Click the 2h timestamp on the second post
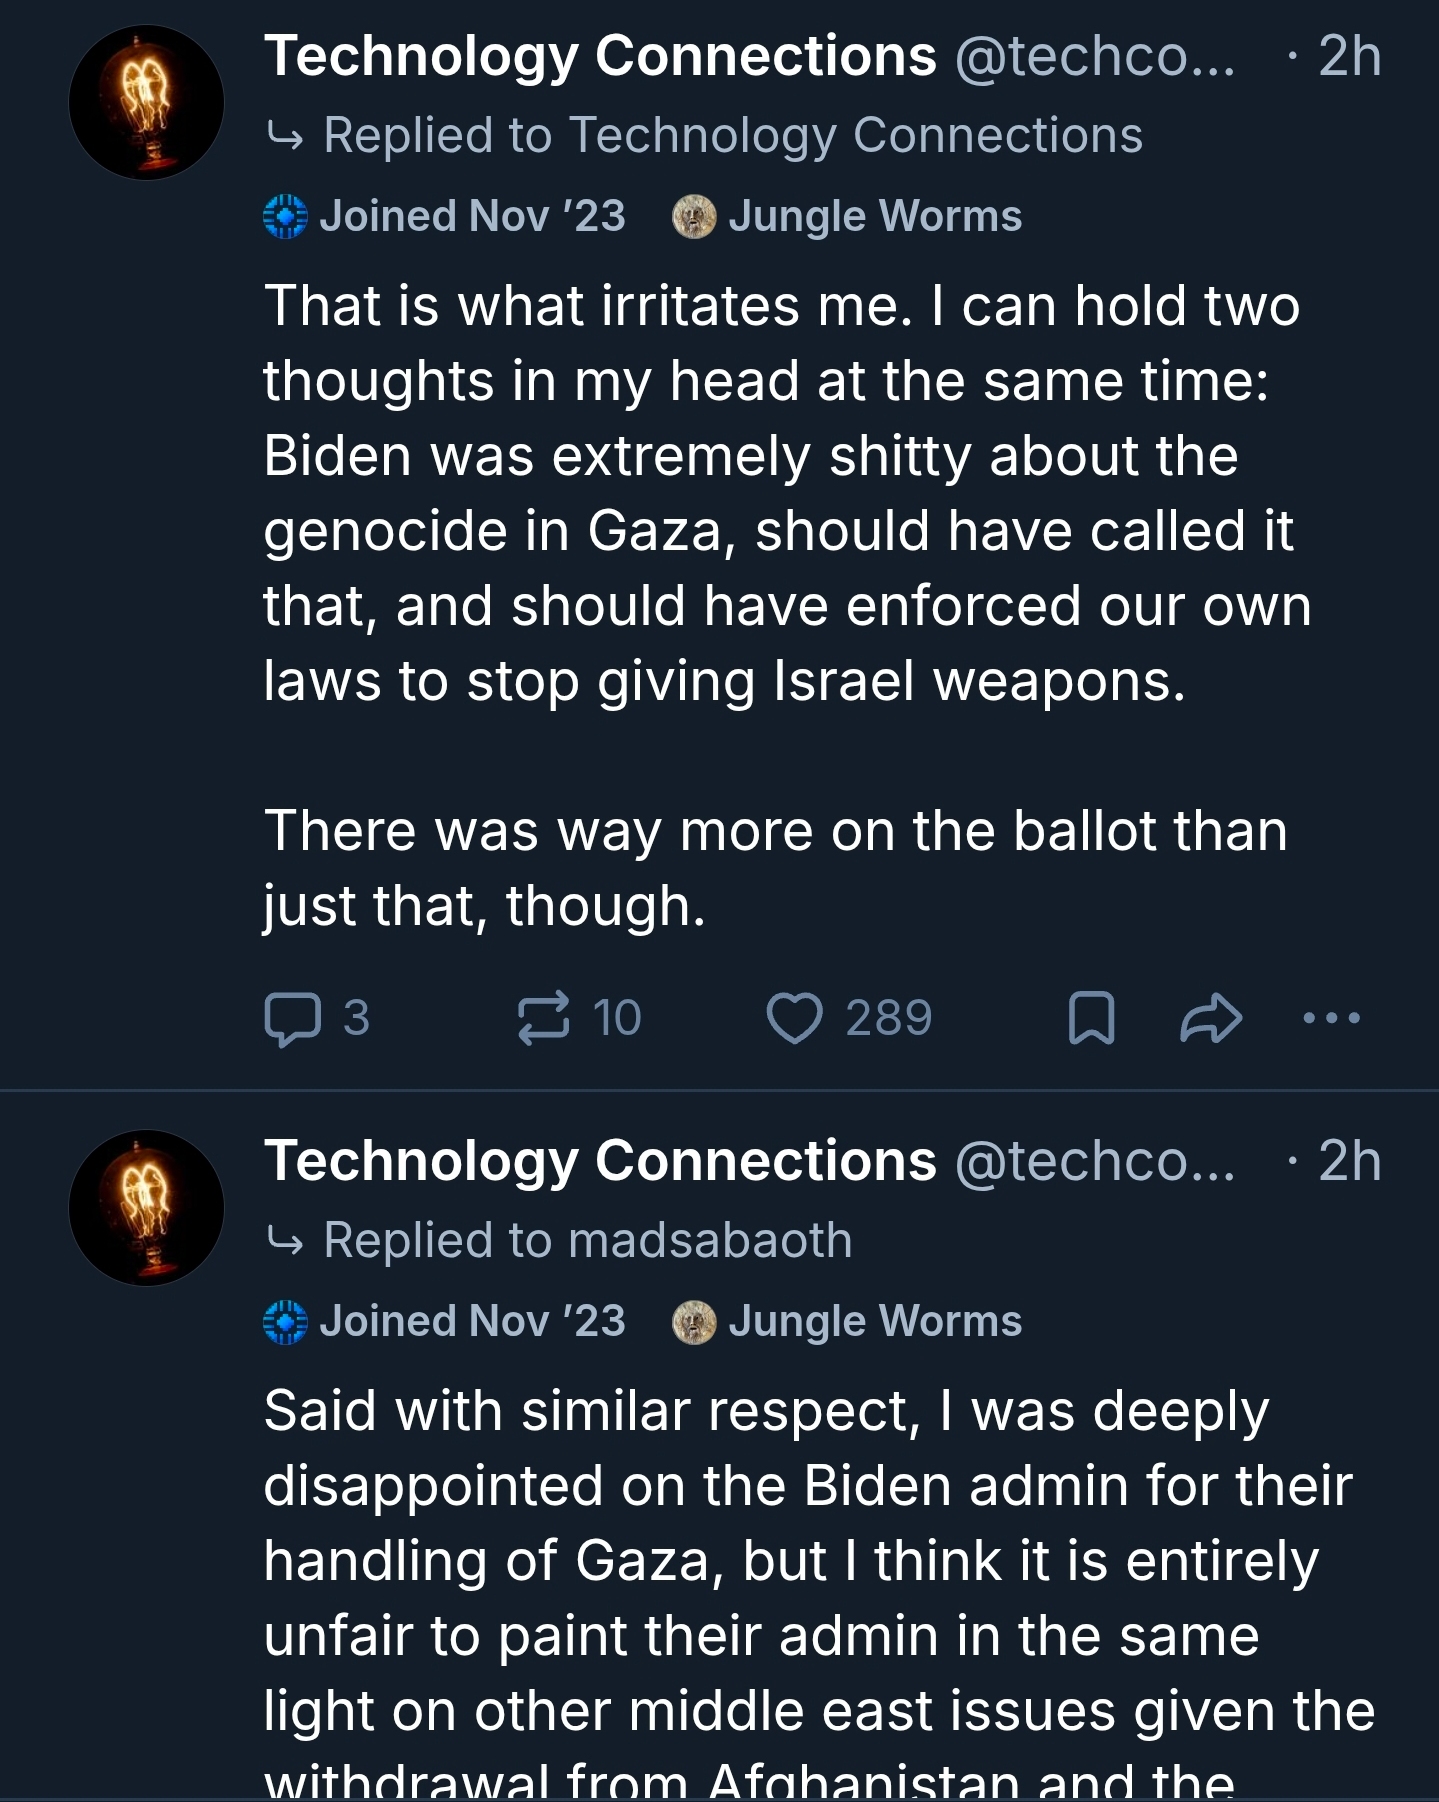 point(1349,1160)
